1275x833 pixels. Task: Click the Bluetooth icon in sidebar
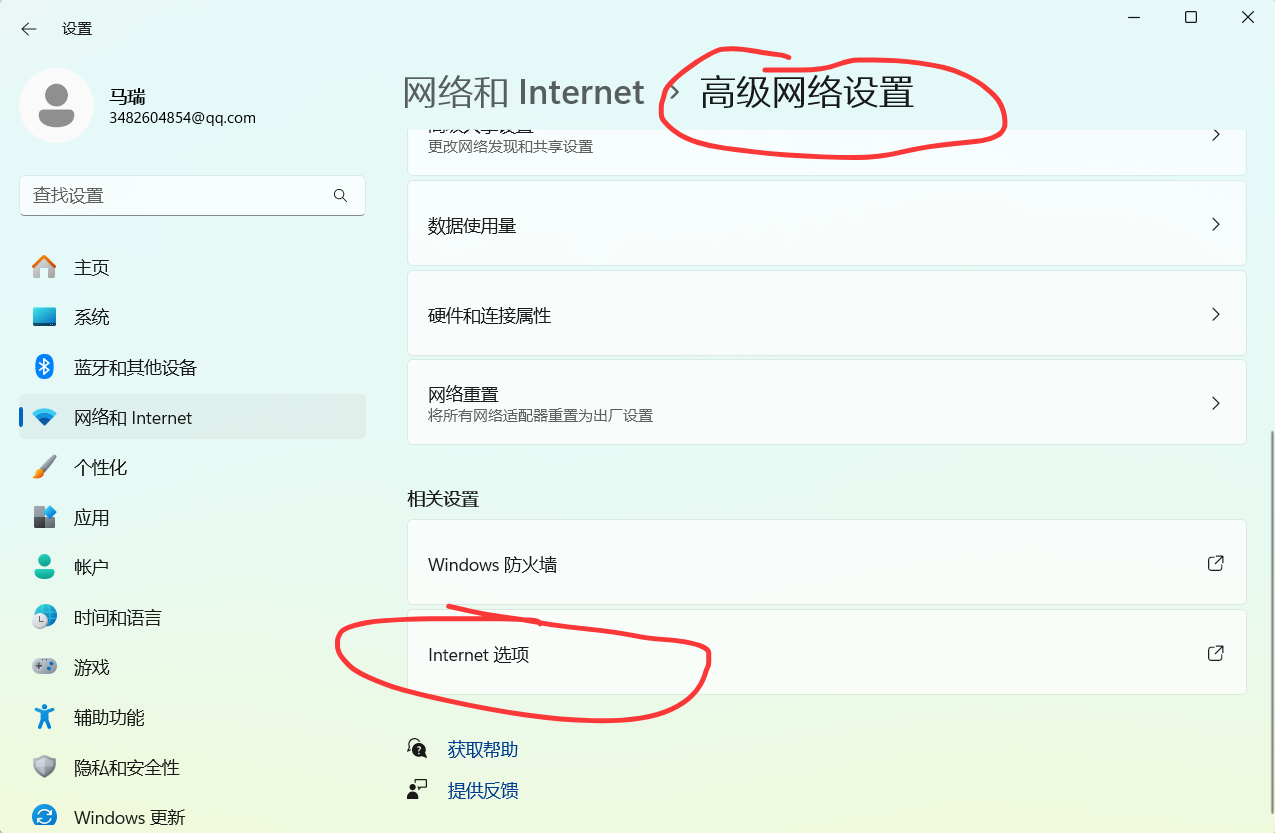[x=44, y=367]
